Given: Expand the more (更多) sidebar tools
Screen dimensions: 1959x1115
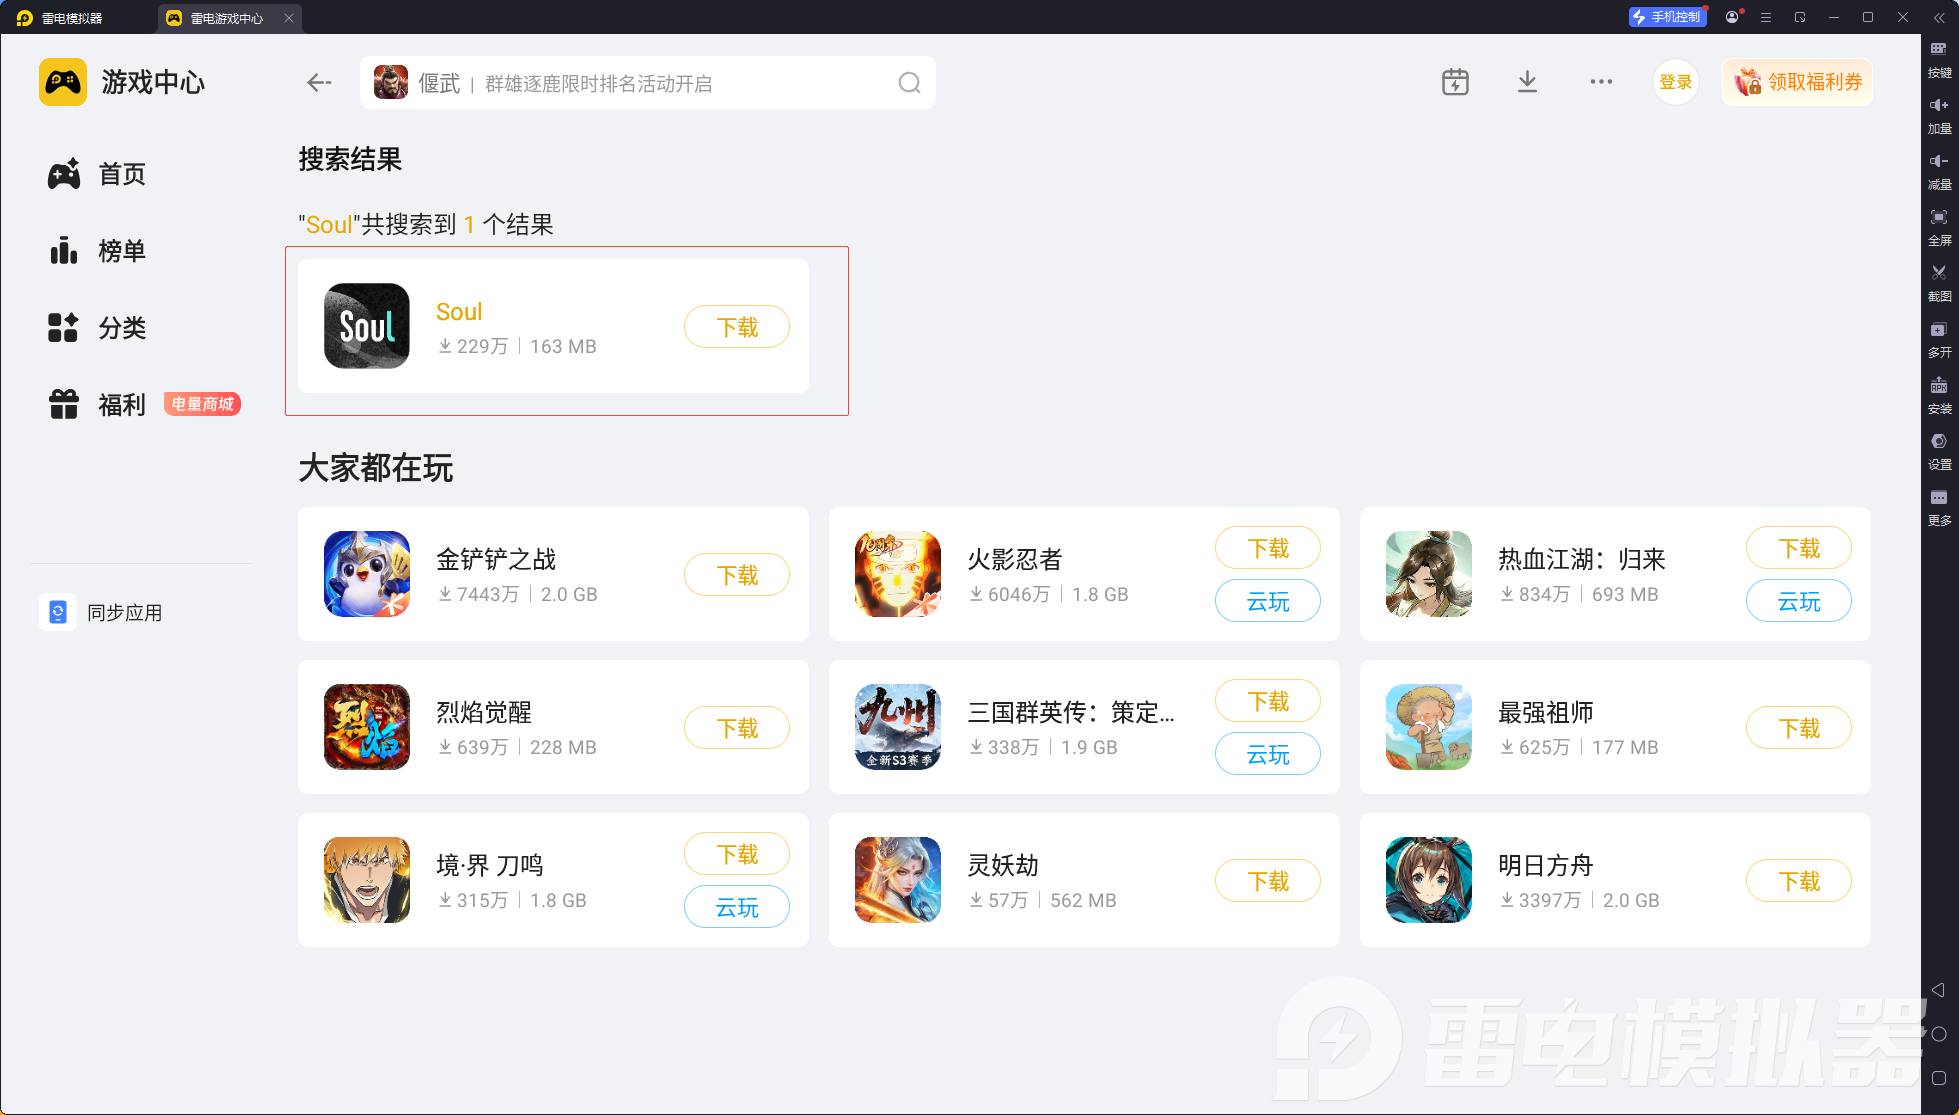Looking at the screenshot, I should (1938, 497).
